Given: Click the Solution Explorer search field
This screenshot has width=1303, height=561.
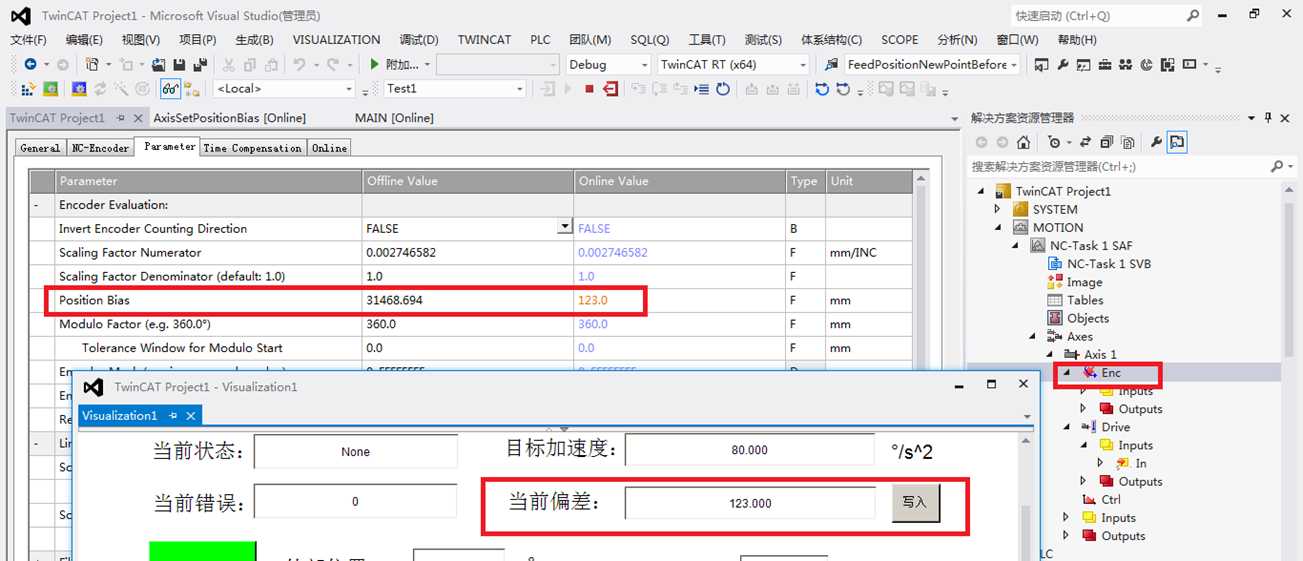Looking at the screenshot, I should pyautogui.click(x=1118, y=167).
